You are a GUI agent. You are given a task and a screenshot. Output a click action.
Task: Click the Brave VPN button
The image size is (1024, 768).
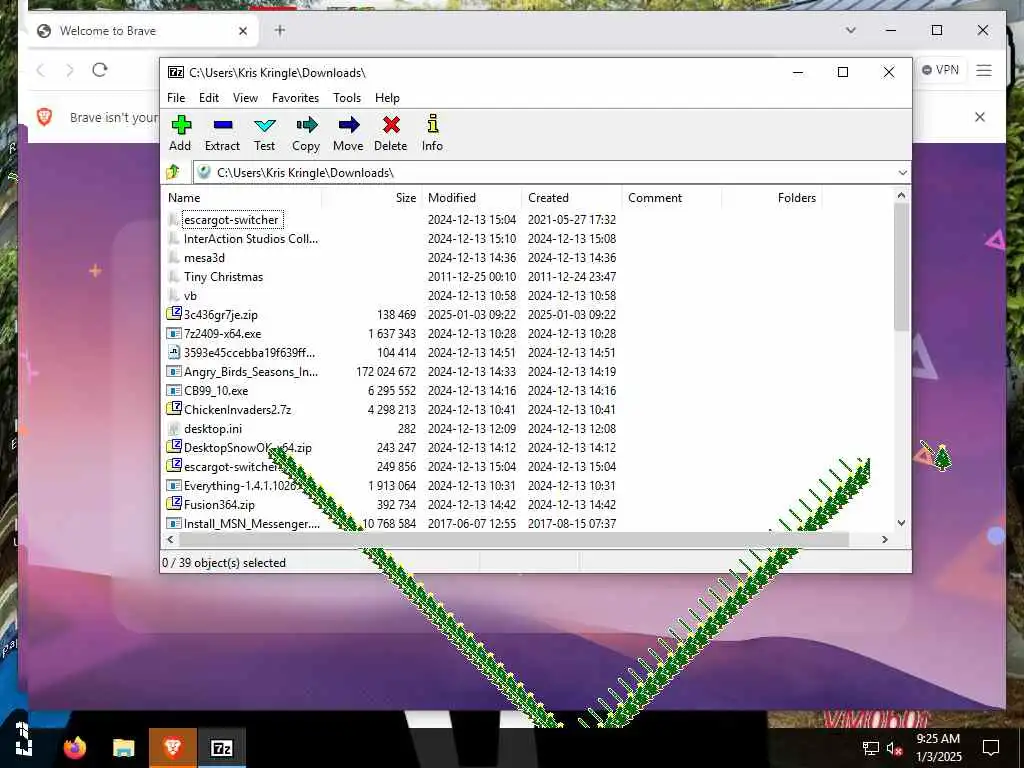coord(940,70)
